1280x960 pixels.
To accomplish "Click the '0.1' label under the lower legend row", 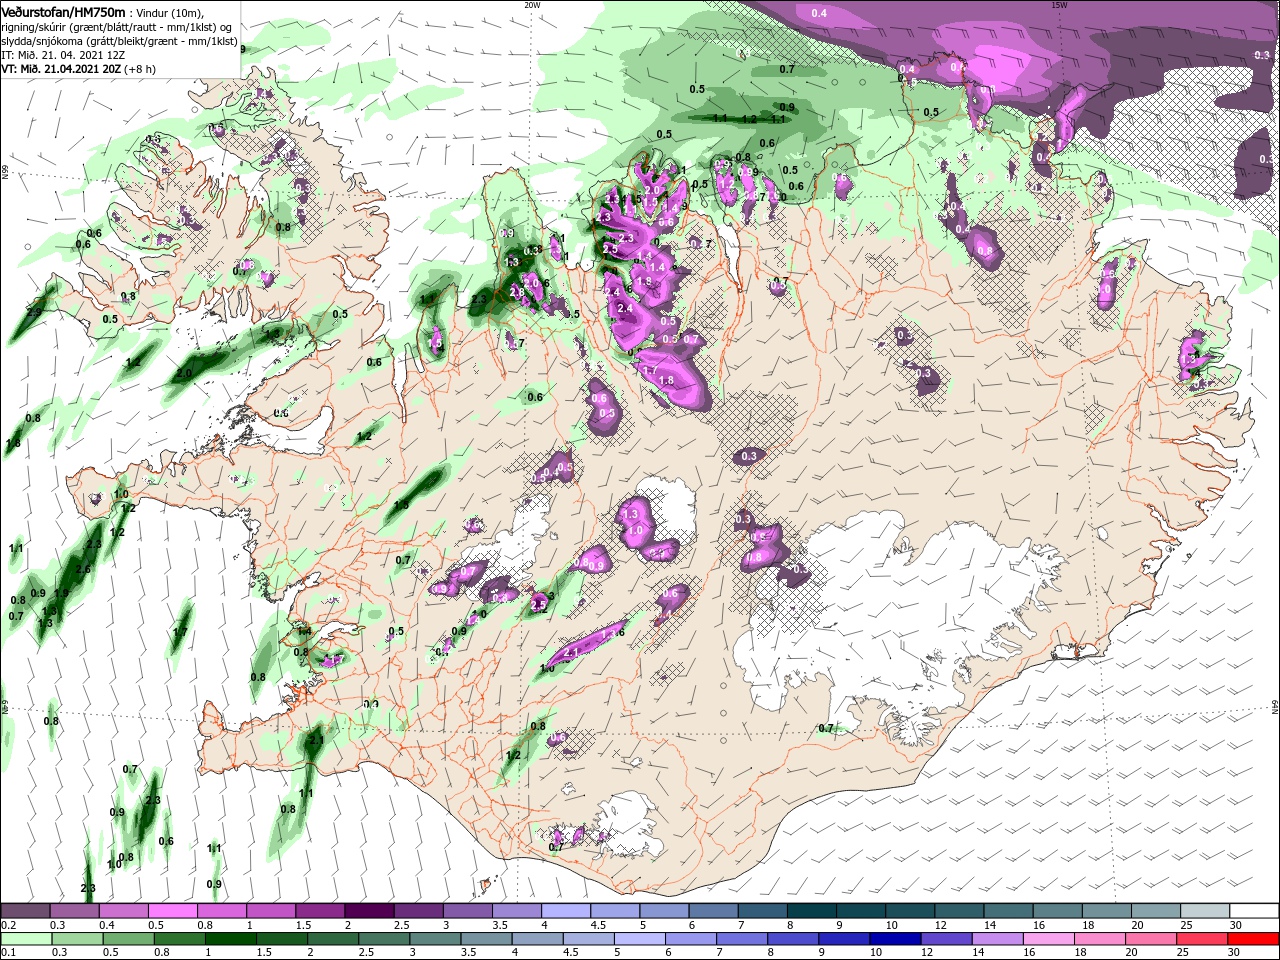I will [x=8, y=953].
